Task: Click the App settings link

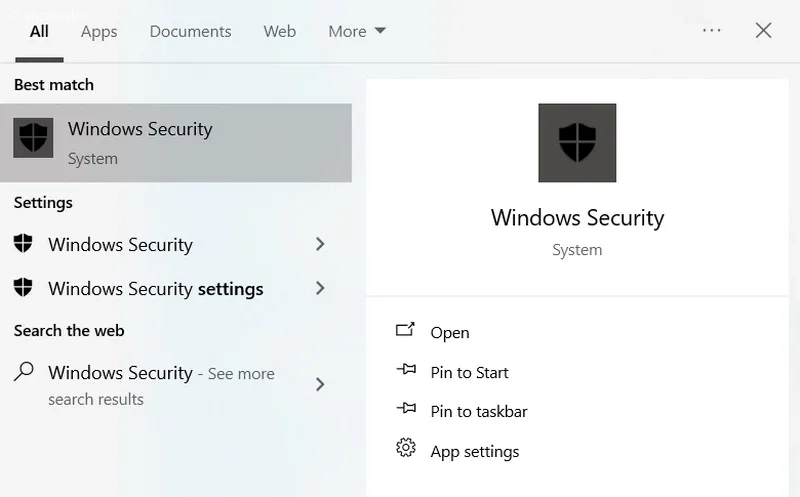Action: pyautogui.click(x=474, y=451)
